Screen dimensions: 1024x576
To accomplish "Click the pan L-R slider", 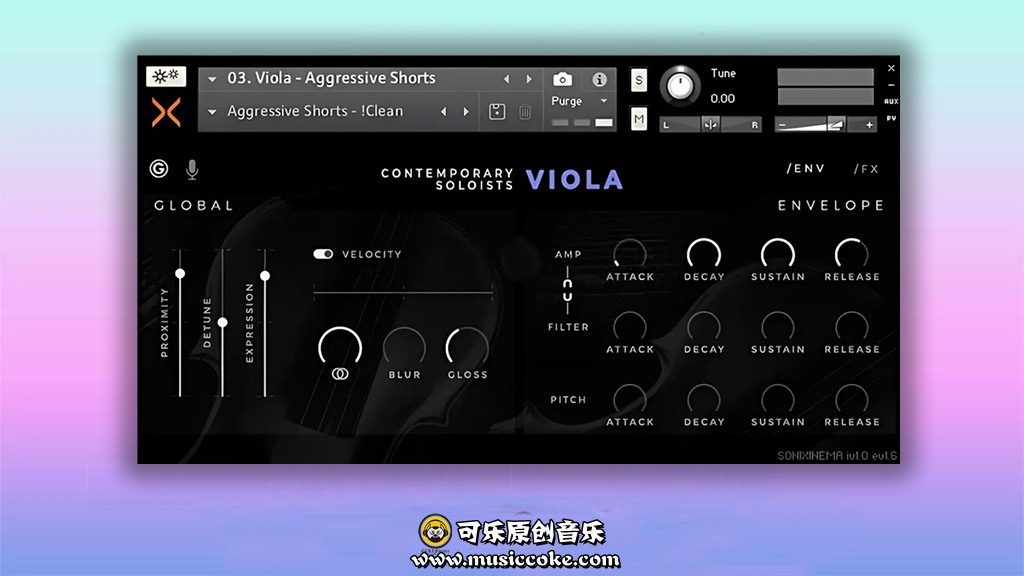I will pos(711,124).
